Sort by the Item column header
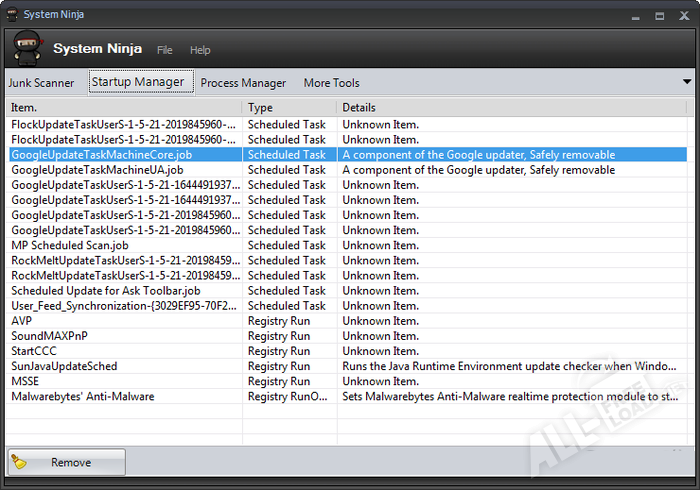 tap(123, 107)
